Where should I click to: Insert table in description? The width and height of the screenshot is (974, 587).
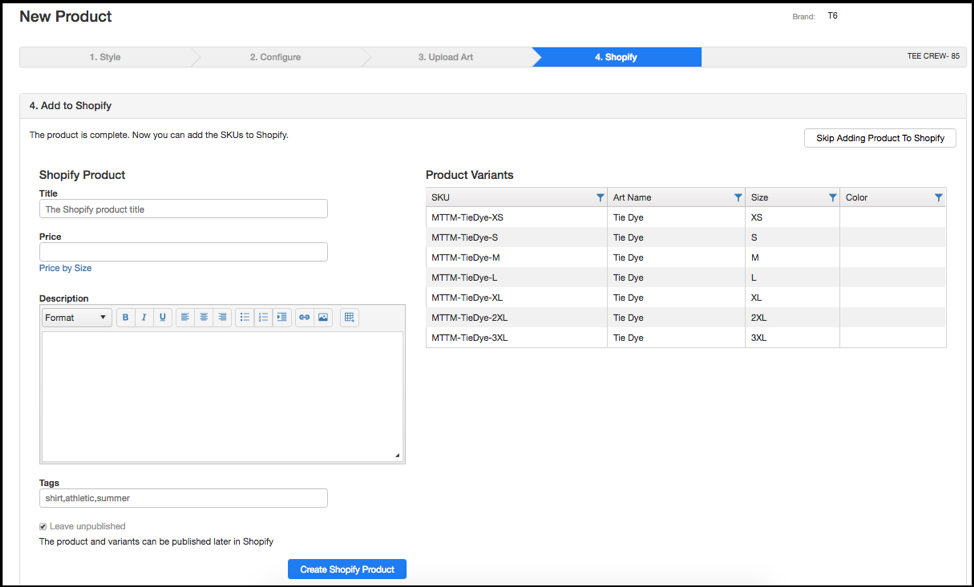tap(350, 317)
